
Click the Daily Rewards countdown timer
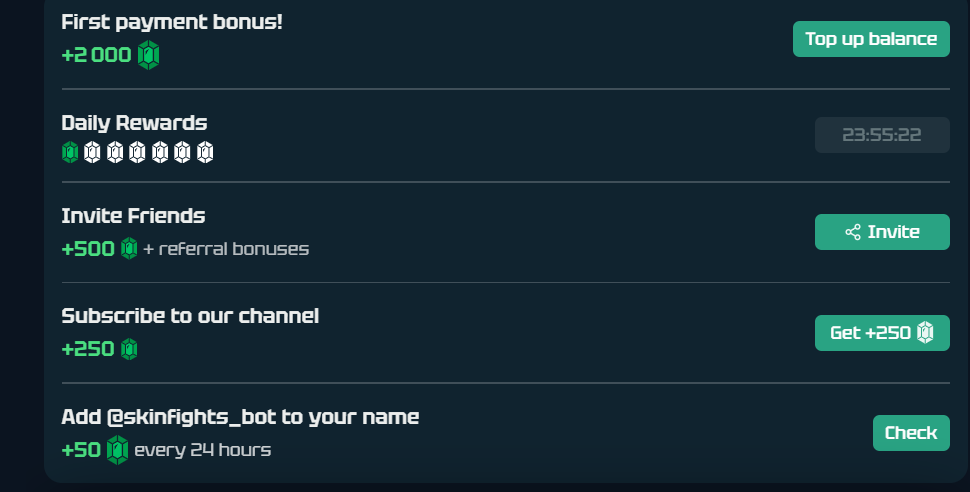pyautogui.click(x=882, y=135)
